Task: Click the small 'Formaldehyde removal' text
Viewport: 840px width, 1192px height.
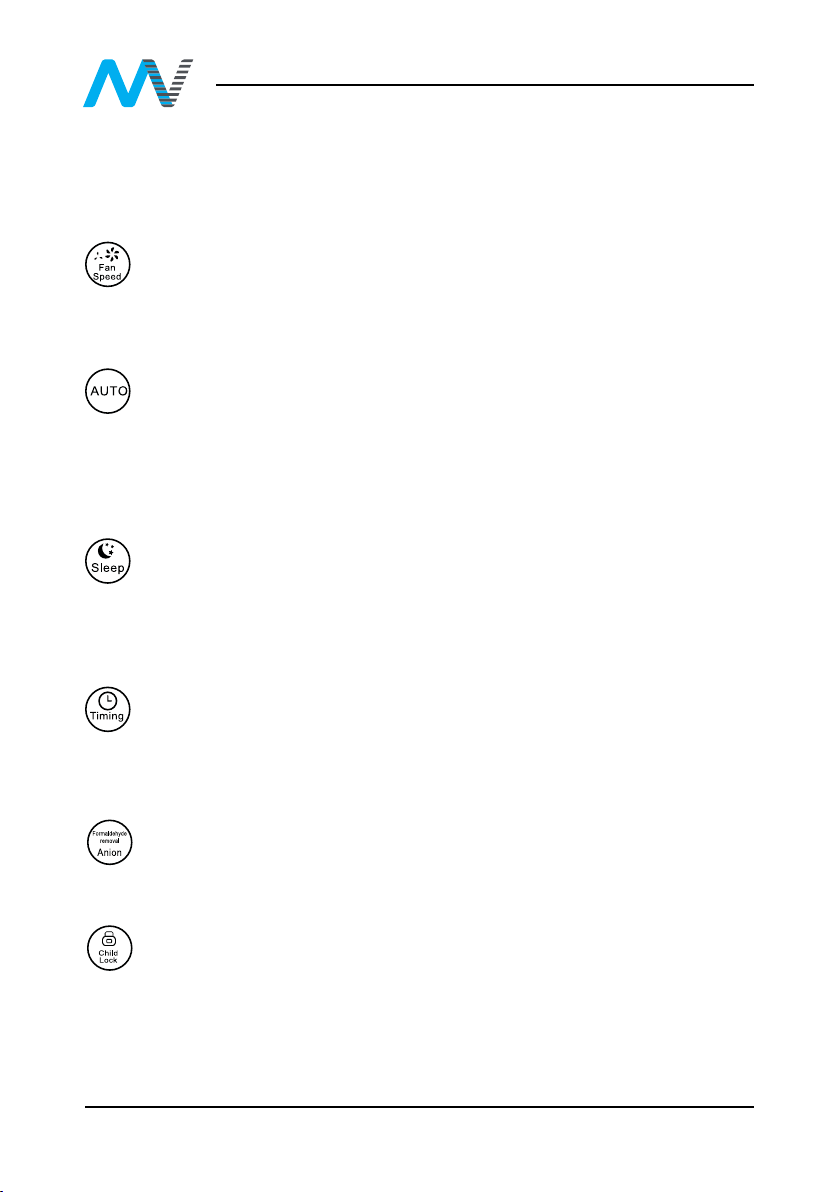Action: pos(109,837)
